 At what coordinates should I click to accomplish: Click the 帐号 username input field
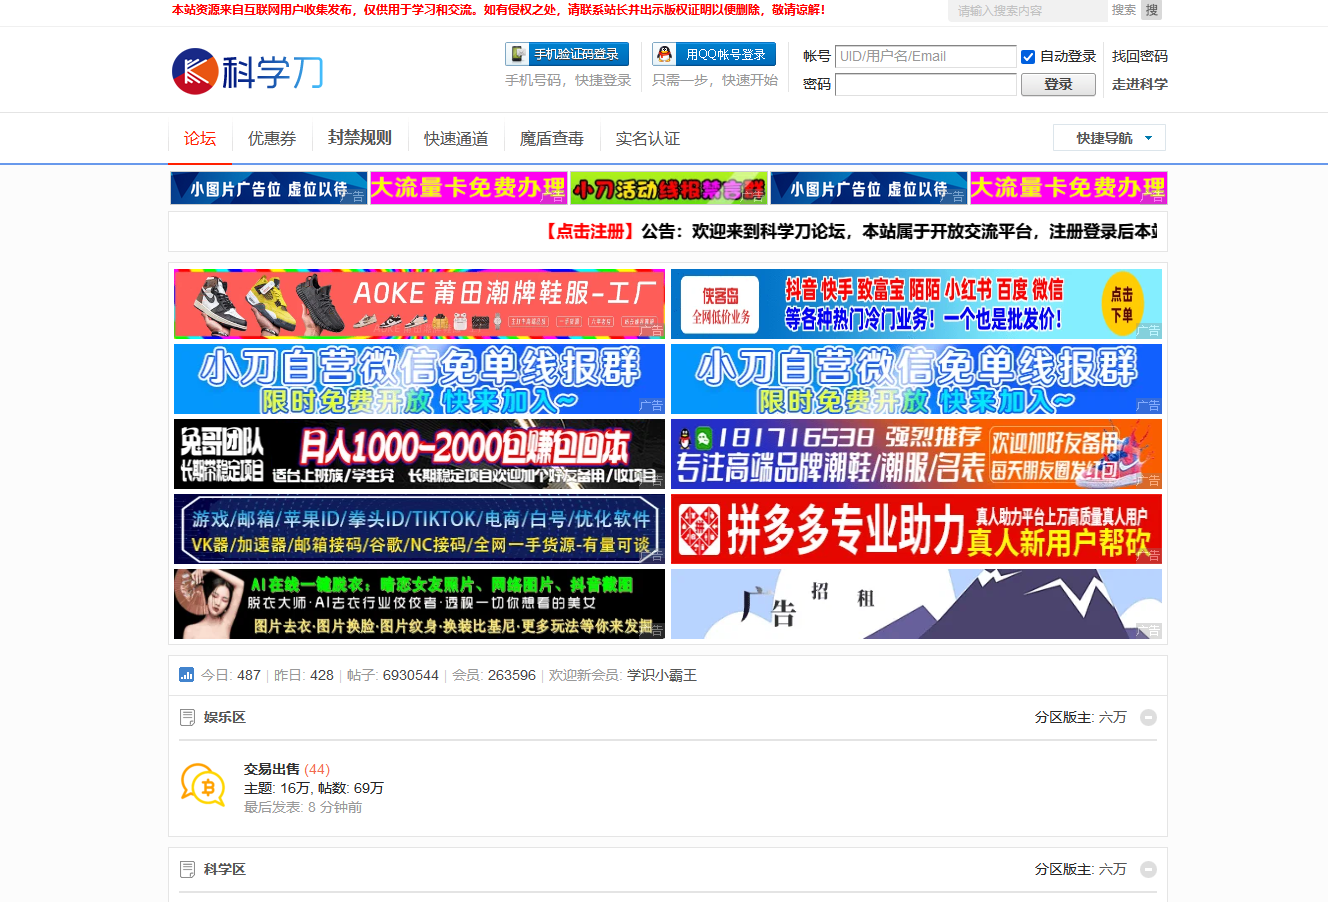[925, 57]
